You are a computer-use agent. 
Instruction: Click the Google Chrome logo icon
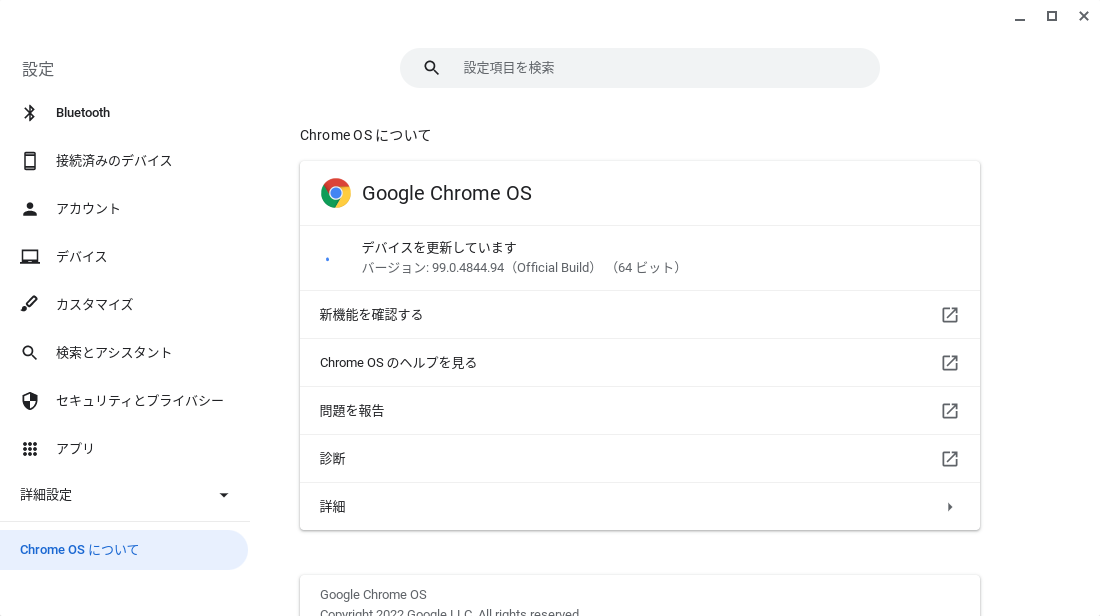coord(335,193)
